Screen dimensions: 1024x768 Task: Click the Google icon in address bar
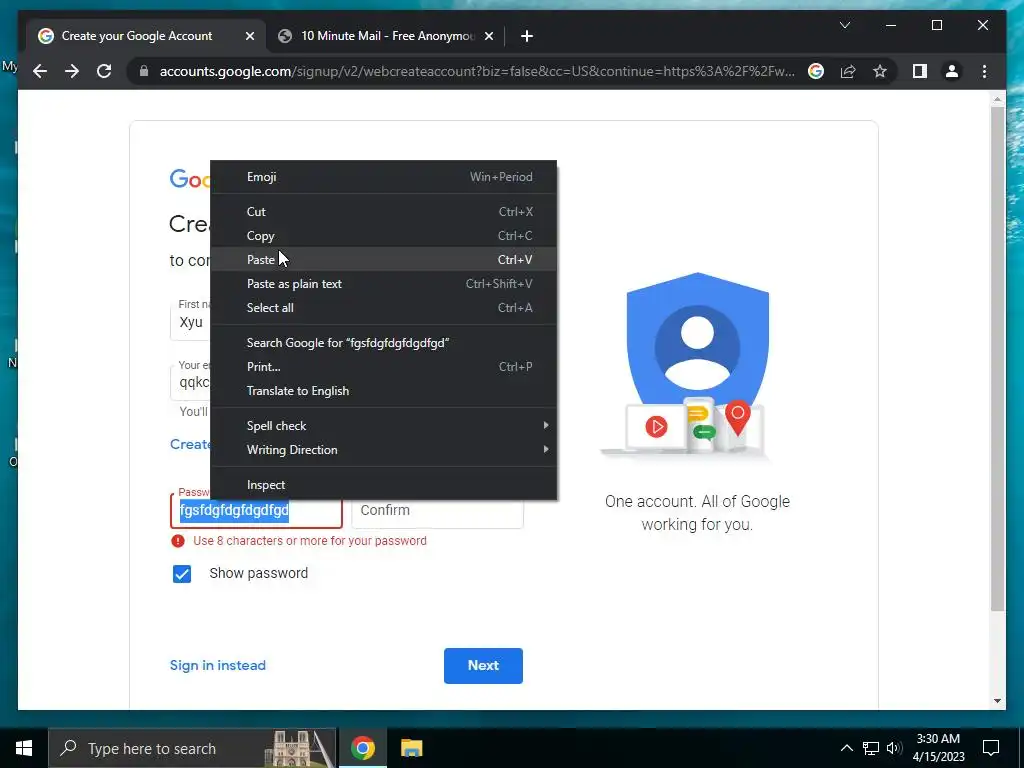[x=816, y=71]
